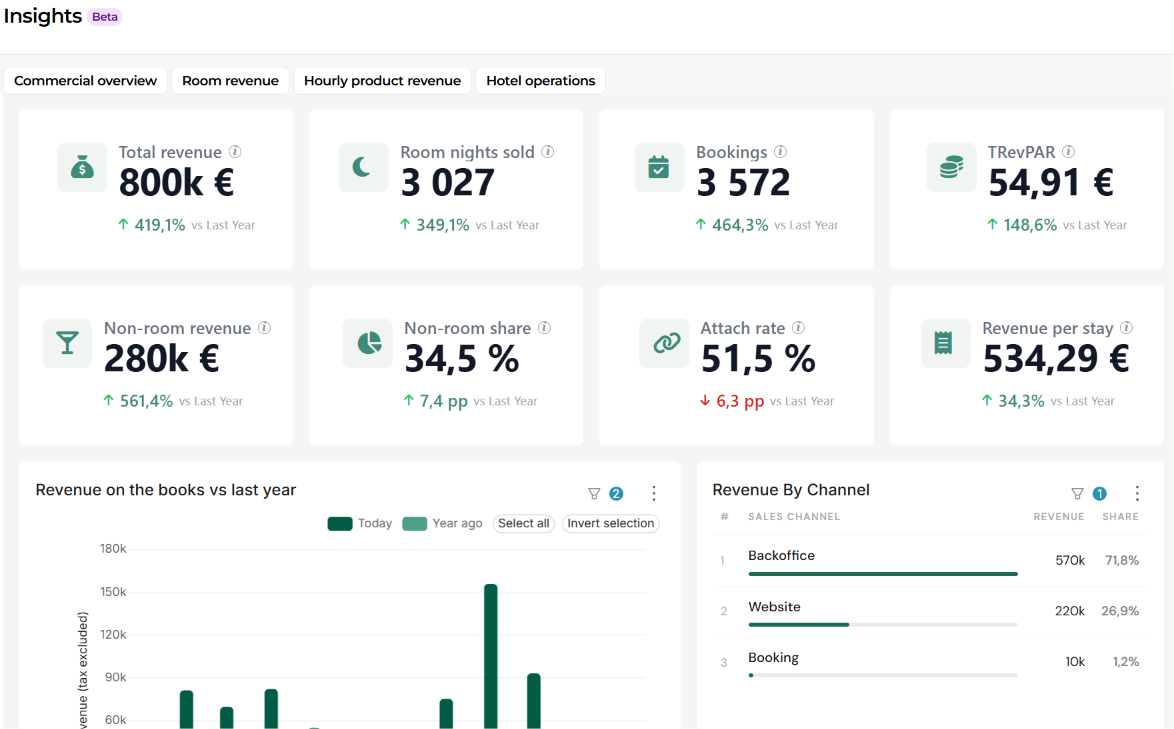The height and width of the screenshot is (729, 1174).
Task: Click the Invert selection button
Action: tap(610, 523)
